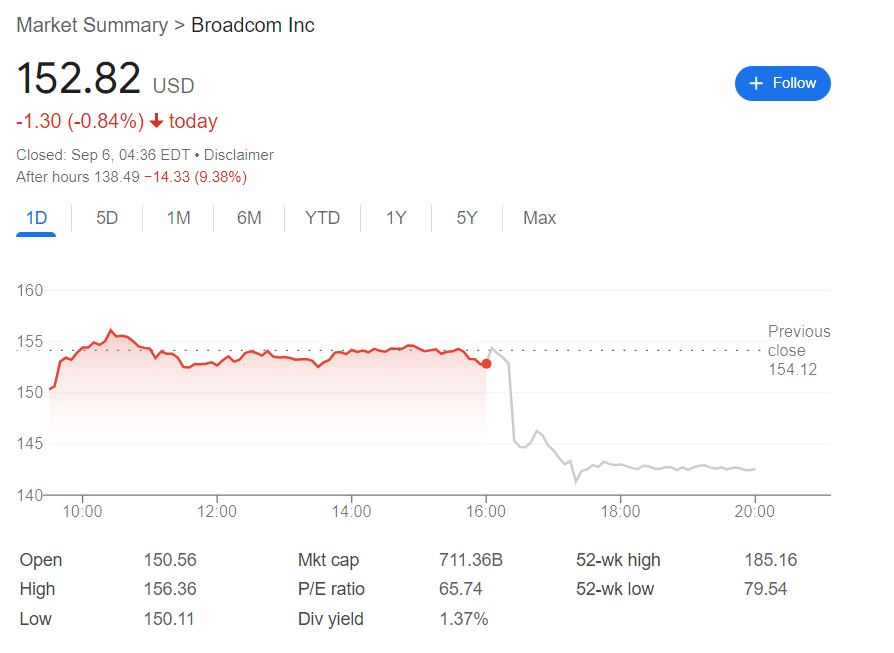Click the plus icon on Follow
This screenshot has height=653, width=894.
click(756, 83)
